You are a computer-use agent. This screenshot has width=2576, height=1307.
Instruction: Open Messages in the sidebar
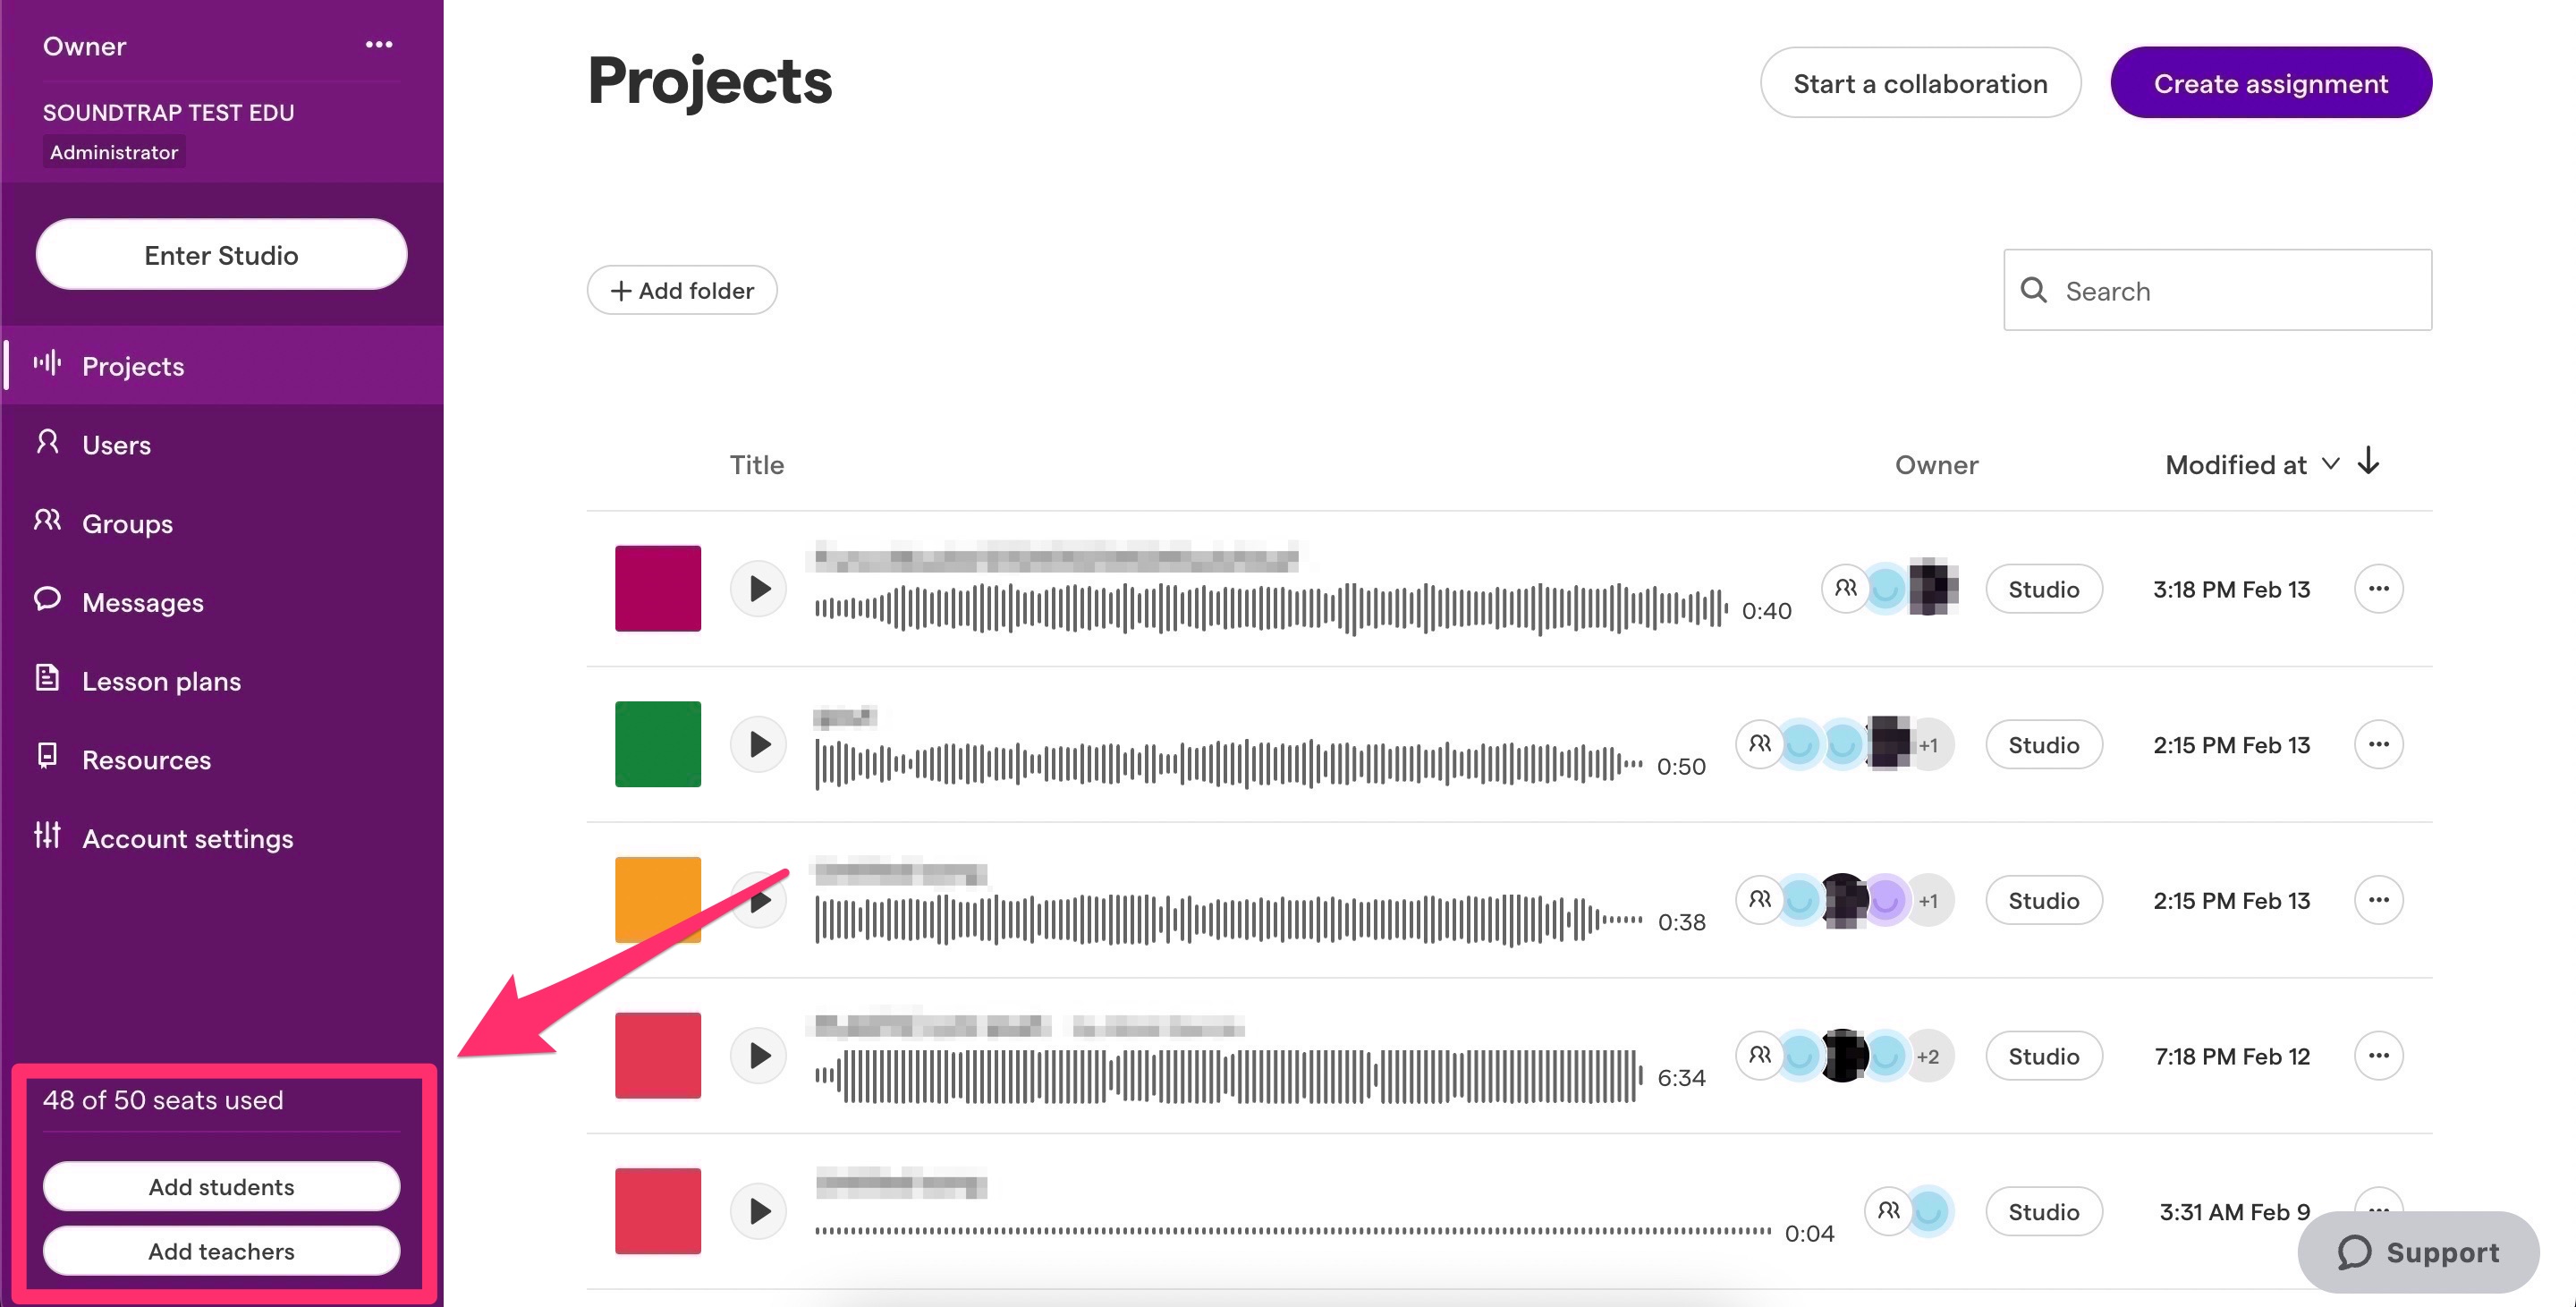click(222, 602)
